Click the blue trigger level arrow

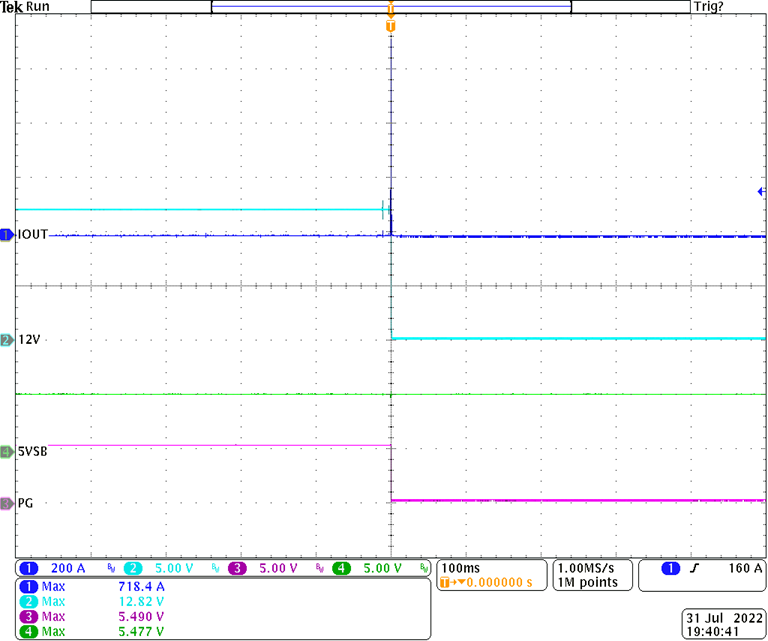(x=761, y=190)
